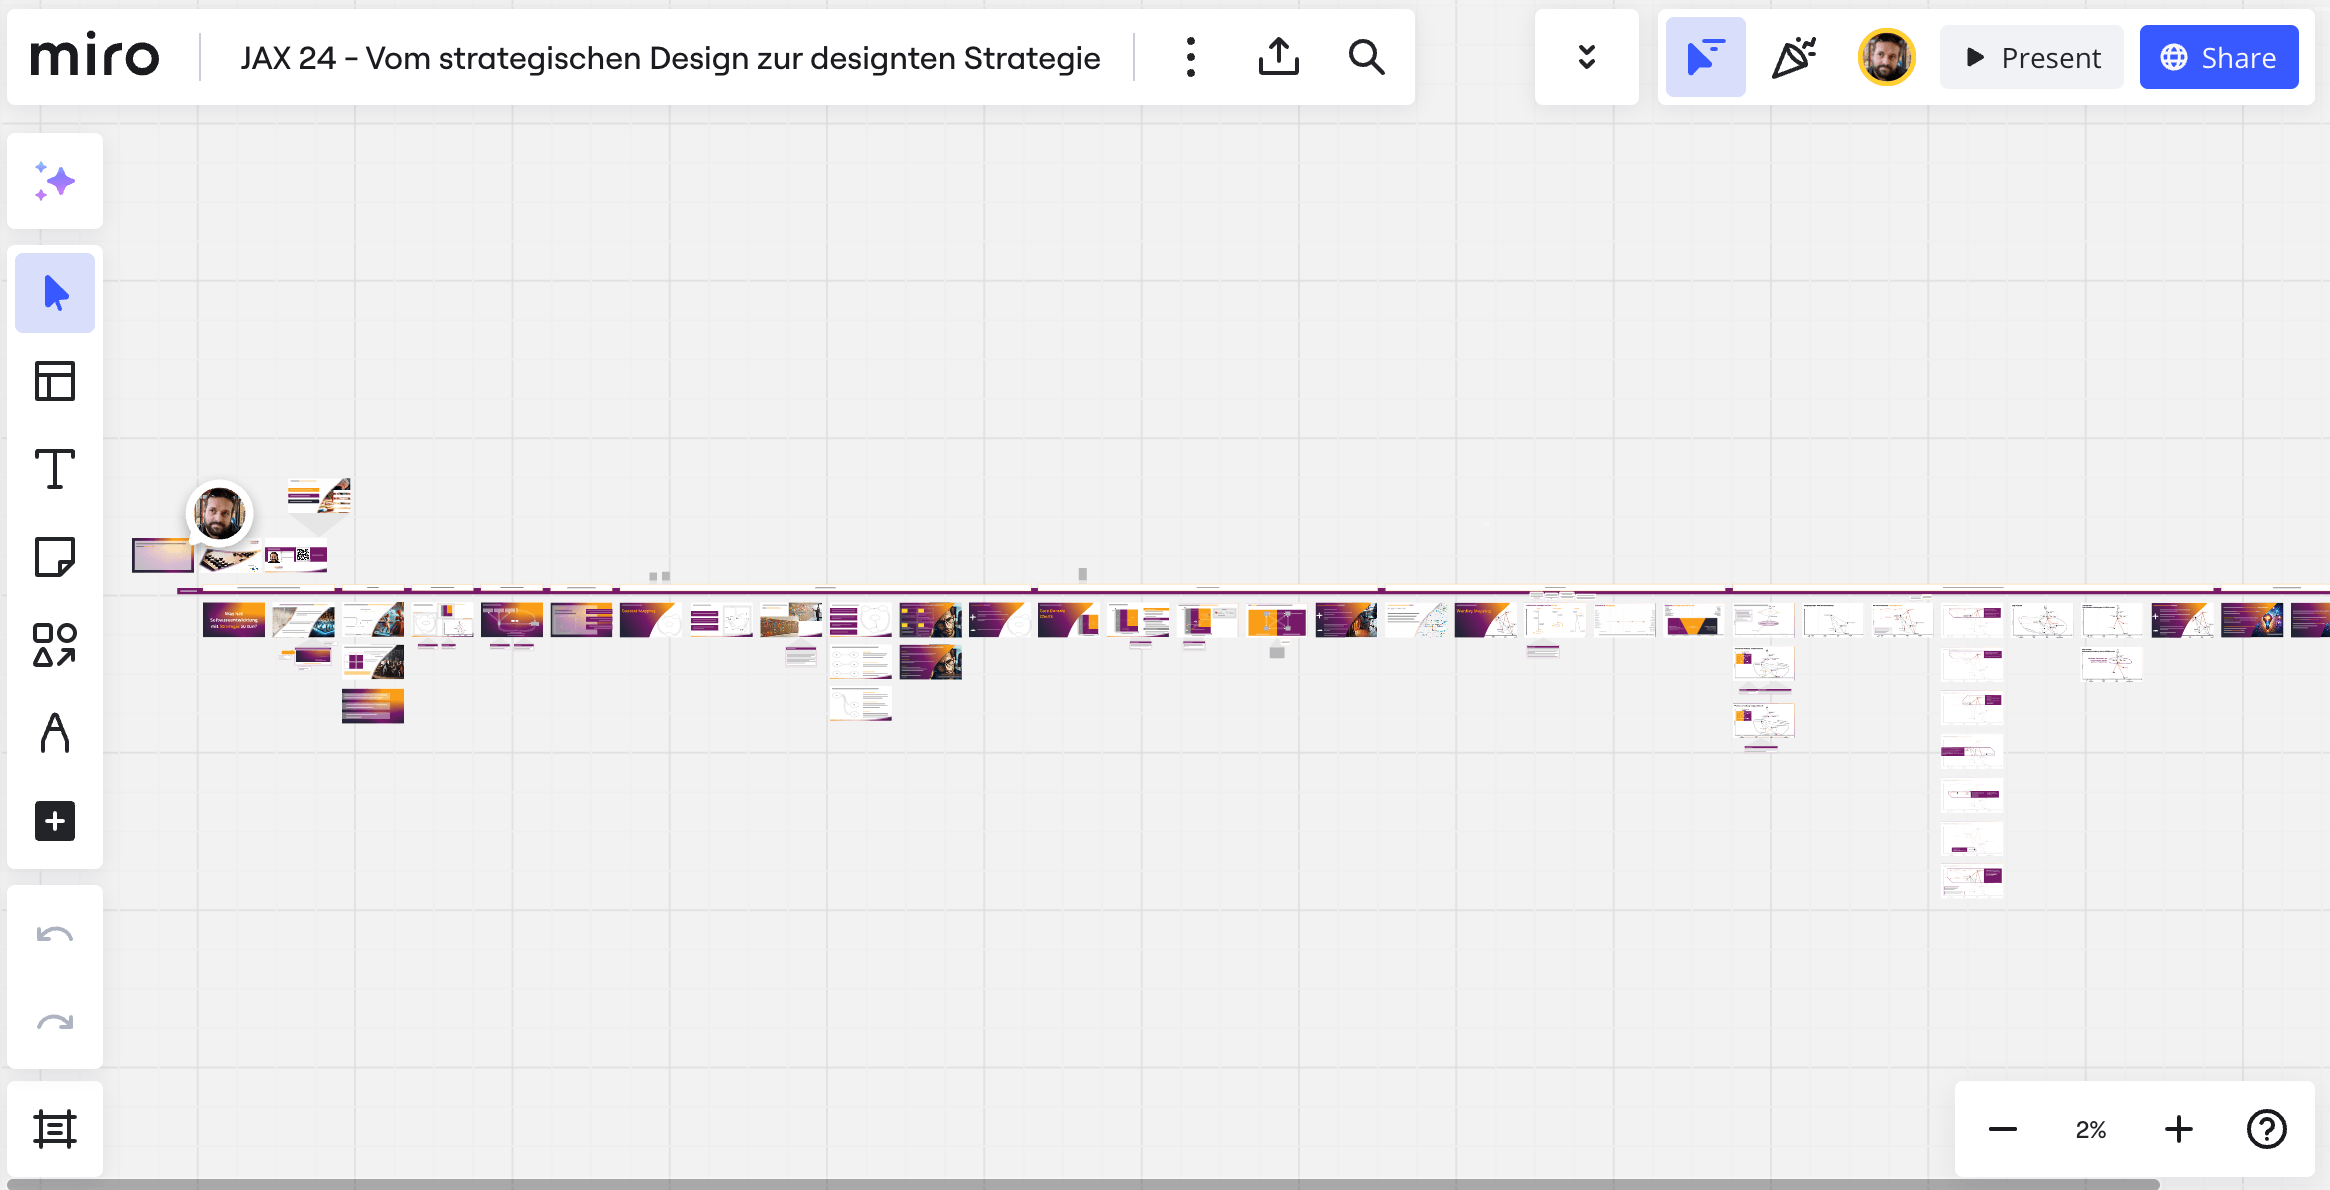Click the blue Share button
The width and height of the screenshot is (2330, 1190).
2219,57
